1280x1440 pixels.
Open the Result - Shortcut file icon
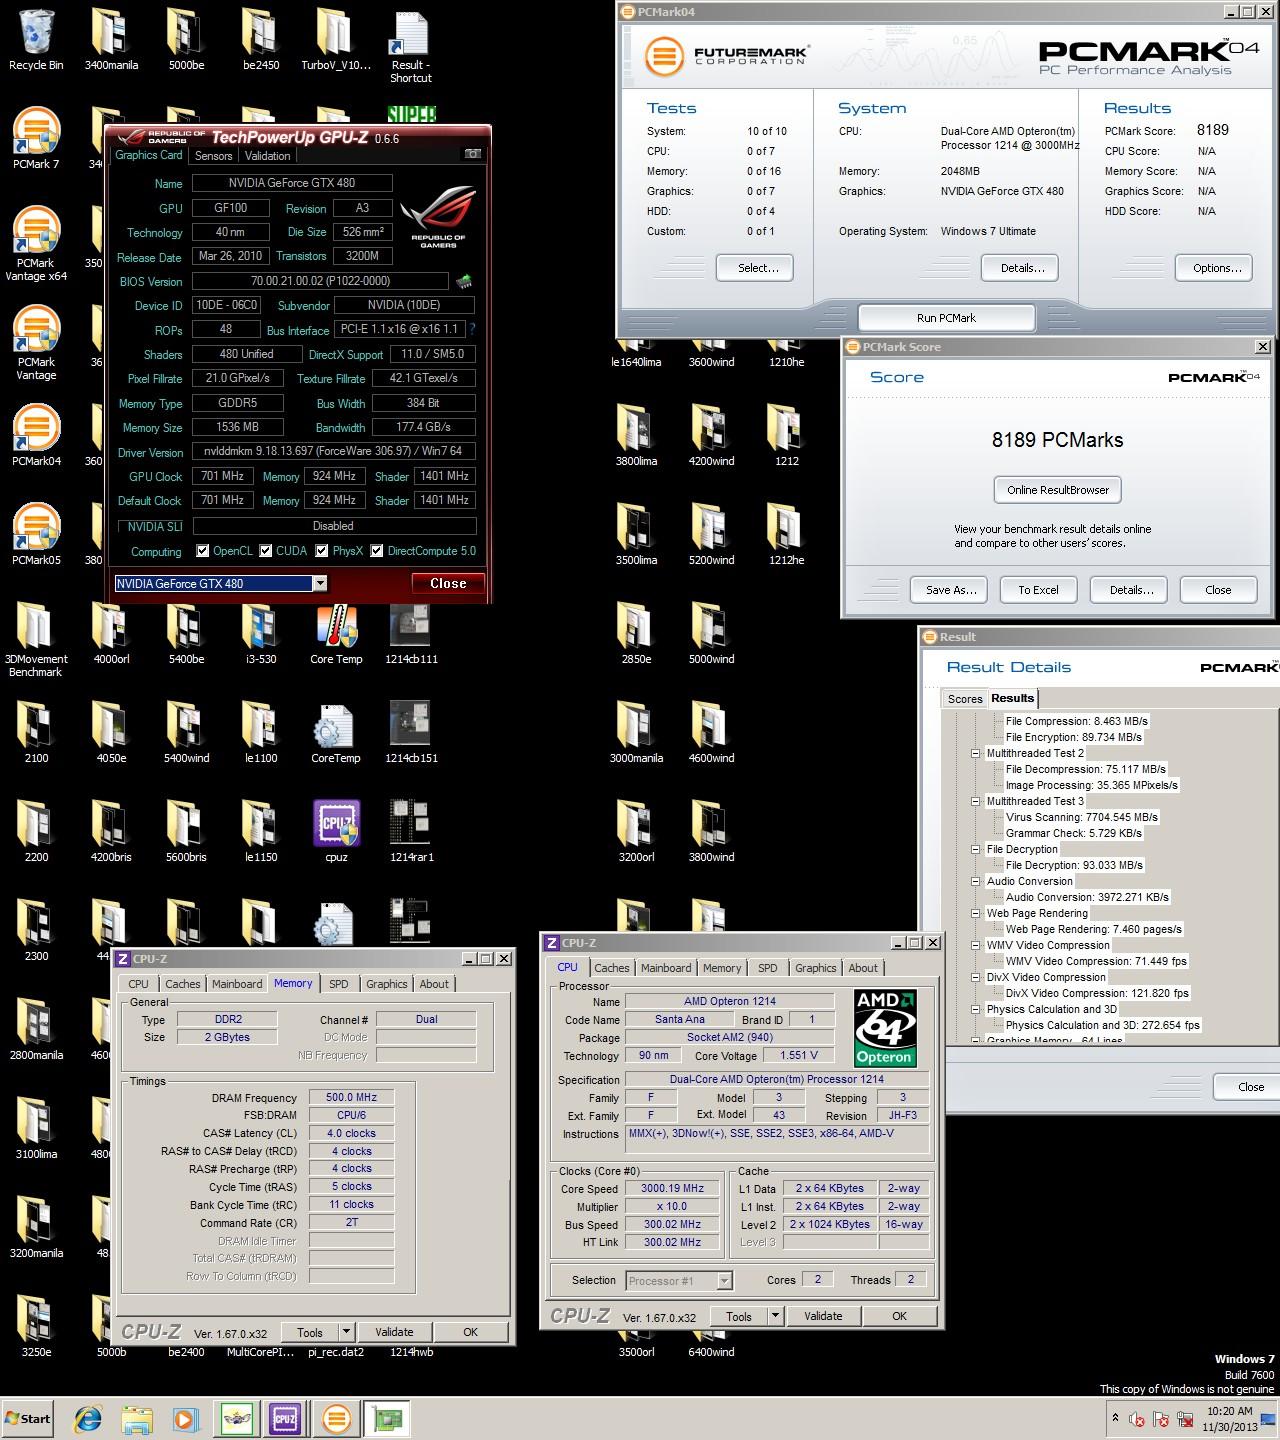[x=410, y=47]
